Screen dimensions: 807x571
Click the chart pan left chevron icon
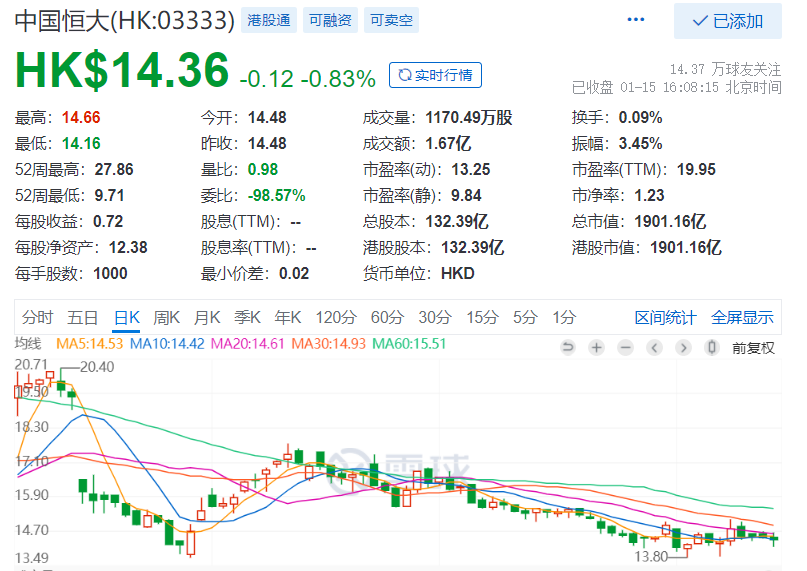click(x=654, y=348)
